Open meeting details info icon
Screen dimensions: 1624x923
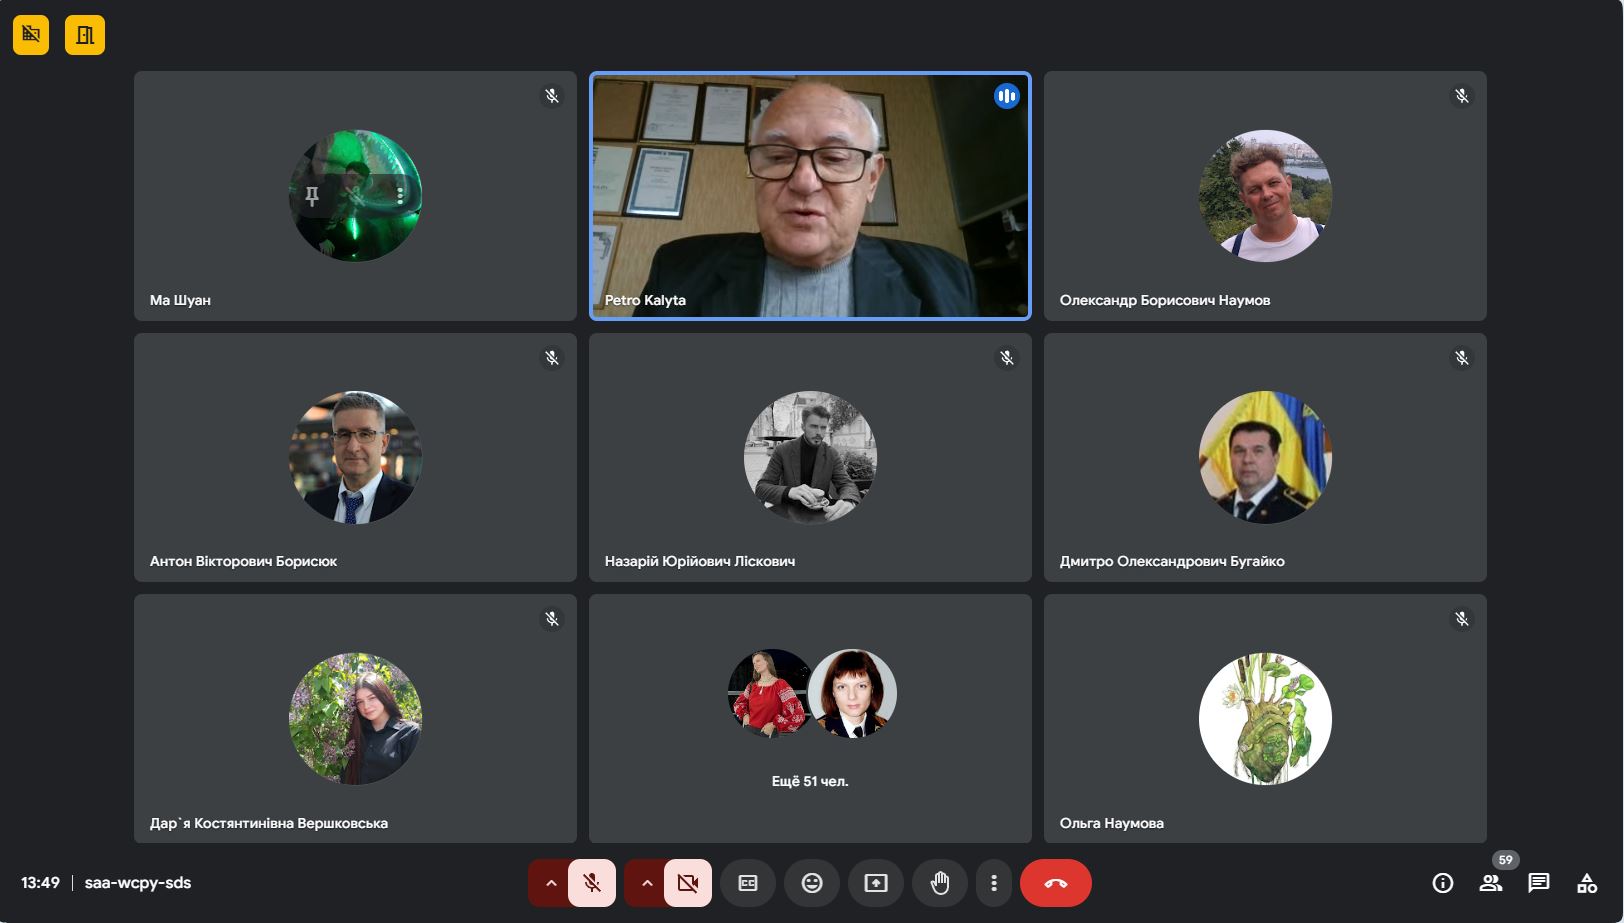(1442, 883)
